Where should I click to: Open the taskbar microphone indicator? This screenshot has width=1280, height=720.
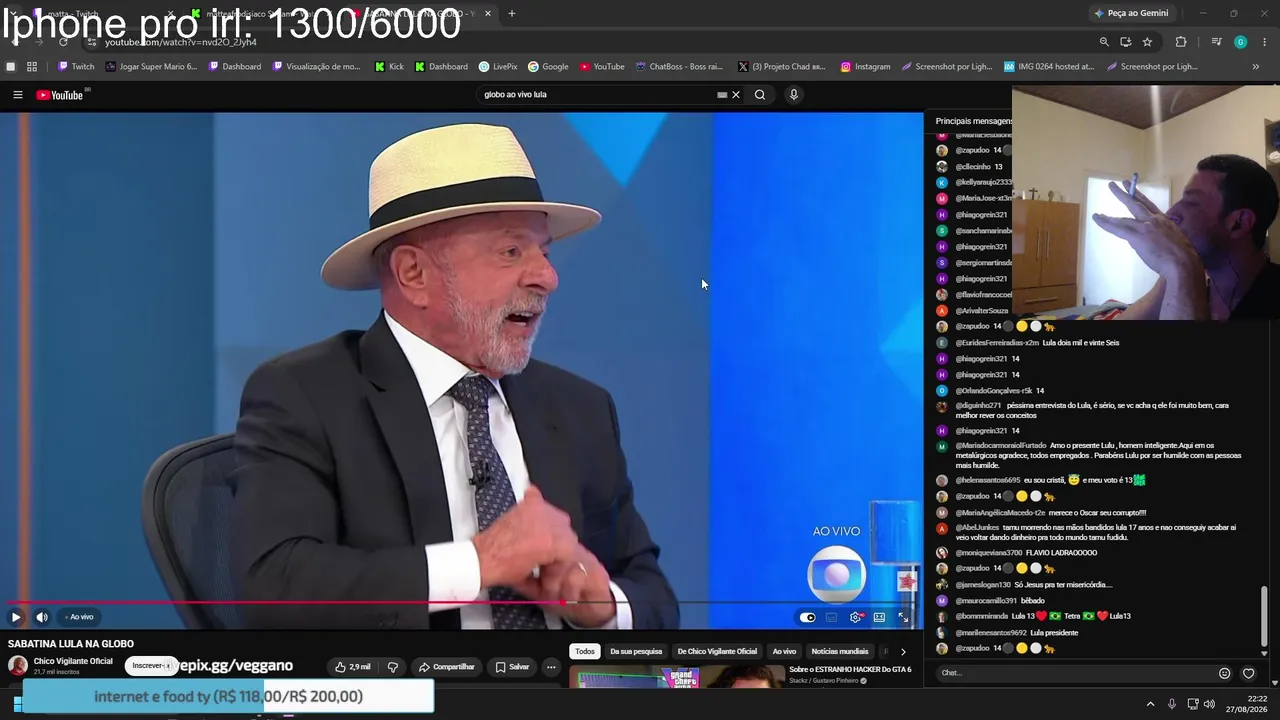point(1172,704)
